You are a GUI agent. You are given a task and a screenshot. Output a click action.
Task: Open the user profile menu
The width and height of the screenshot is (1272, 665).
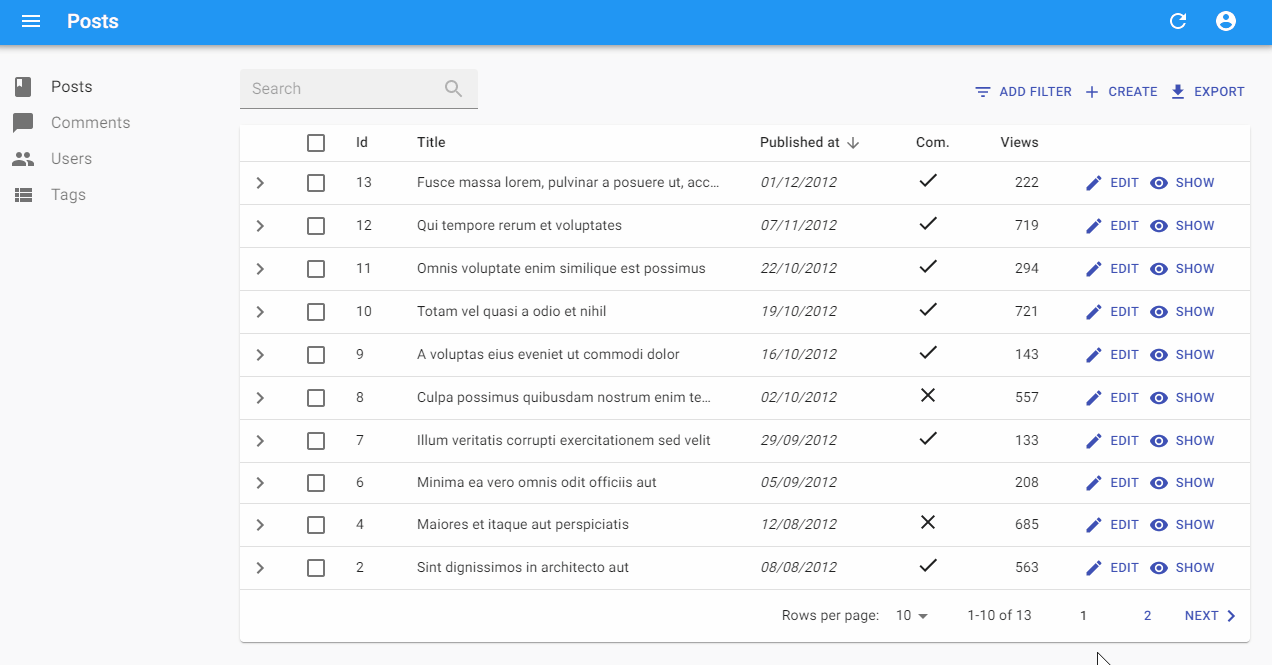tap(1225, 20)
